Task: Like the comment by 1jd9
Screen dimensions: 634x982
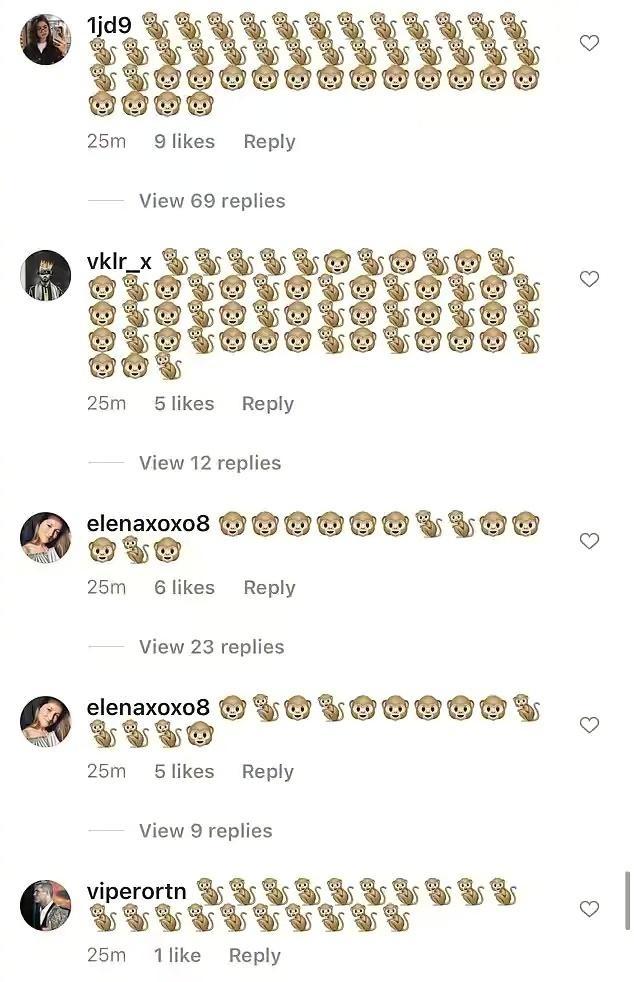Action: 589,43
